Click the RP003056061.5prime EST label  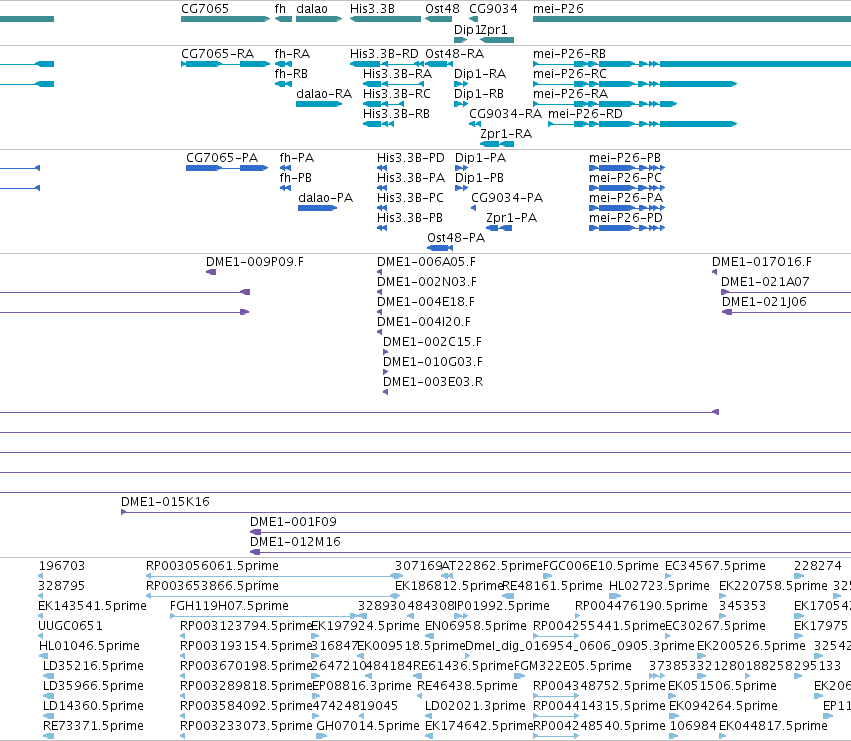click(x=212, y=566)
